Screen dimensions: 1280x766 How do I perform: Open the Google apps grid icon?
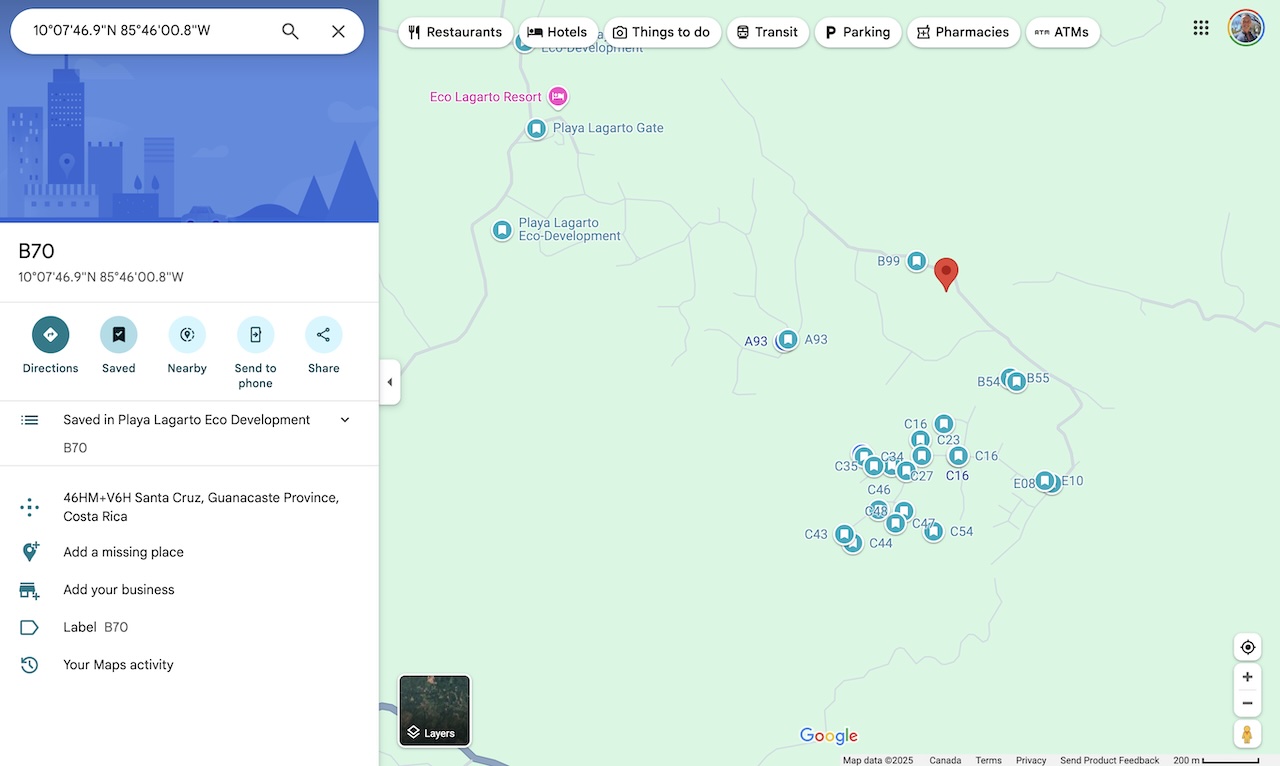pyautogui.click(x=1201, y=28)
